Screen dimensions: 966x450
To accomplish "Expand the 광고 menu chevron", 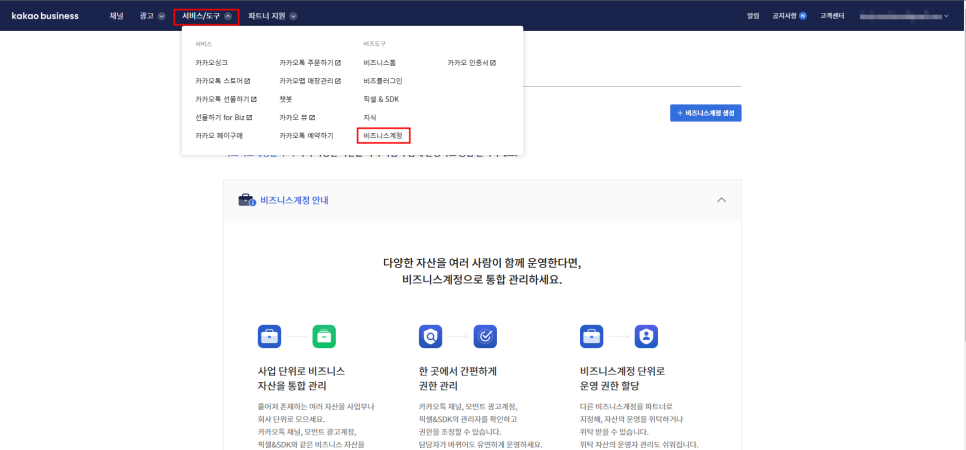I will pyautogui.click(x=161, y=16).
